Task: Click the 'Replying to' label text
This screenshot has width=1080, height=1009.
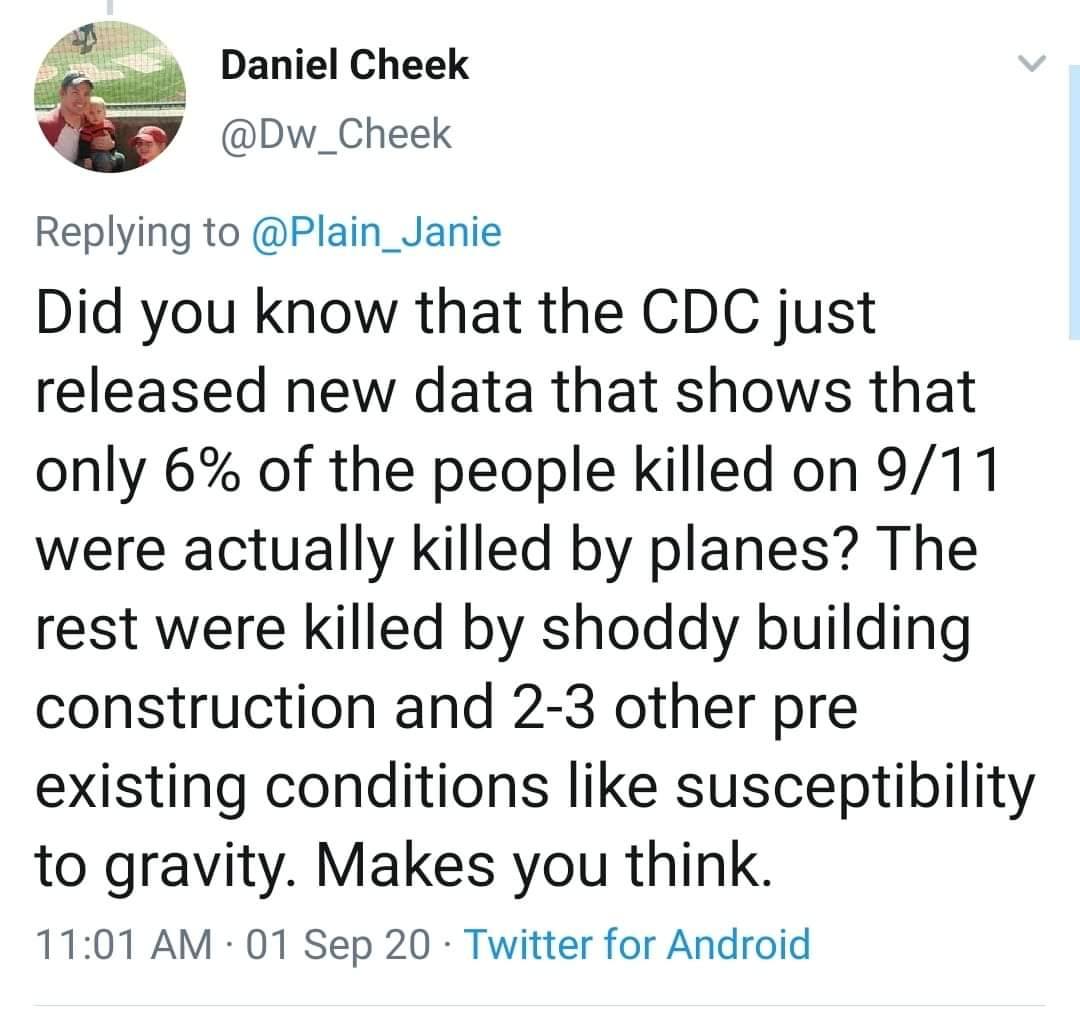Action: point(138,233)
